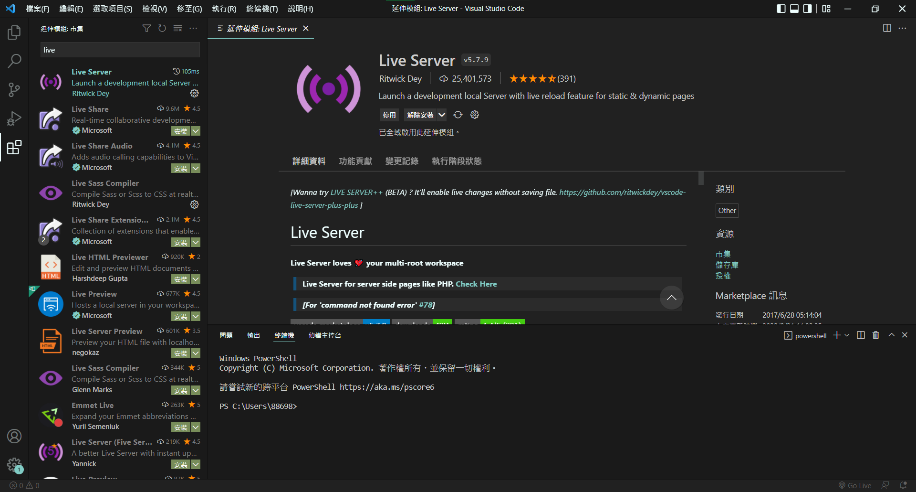The width and height of the screenshot is (916, 492).
Task: Switch to Output tab in panel
Action: (254, 335)
